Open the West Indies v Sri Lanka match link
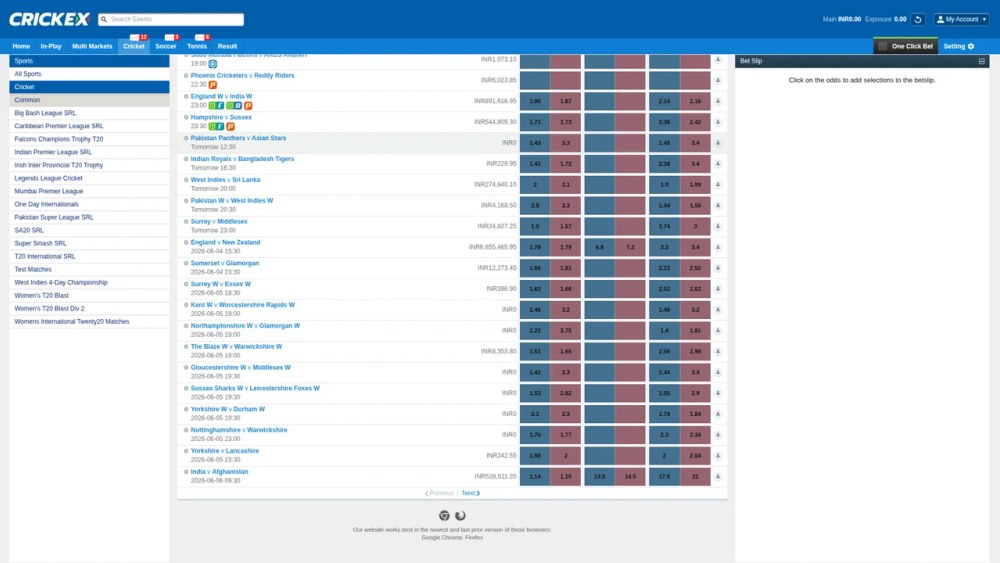1000x563 pixels. tap(225, 180)
